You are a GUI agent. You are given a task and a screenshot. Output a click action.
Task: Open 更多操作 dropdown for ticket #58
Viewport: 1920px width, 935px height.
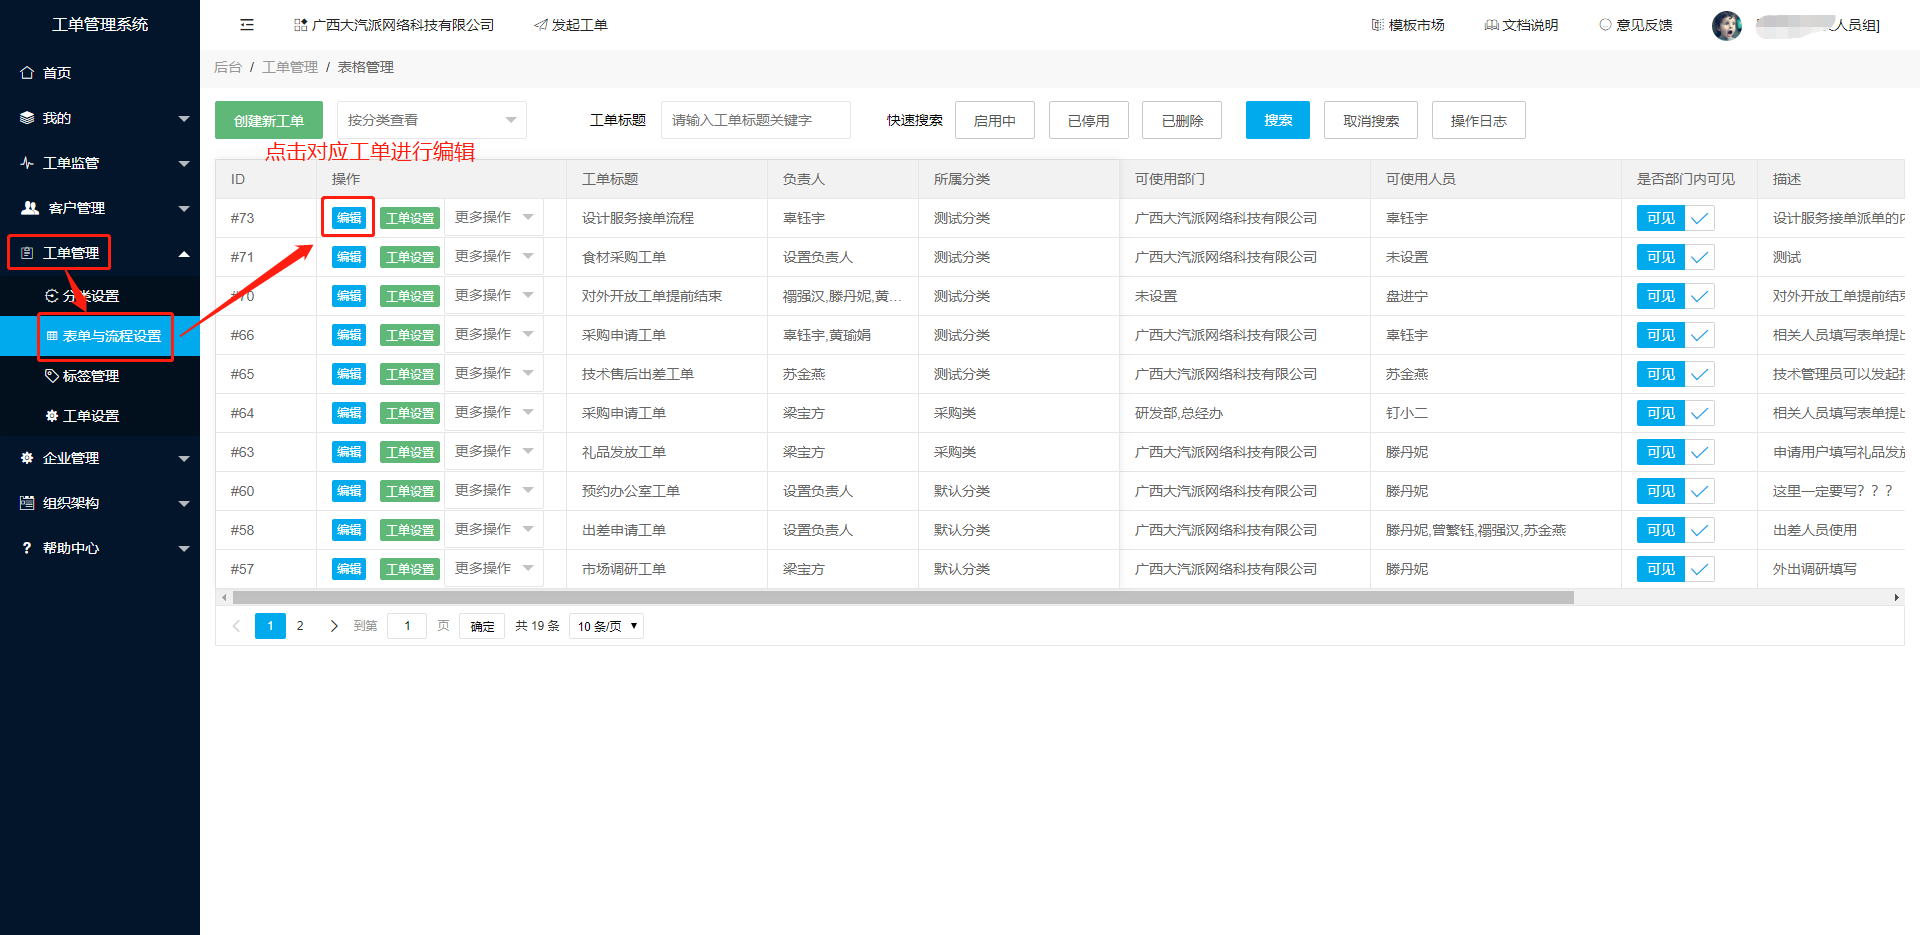click(494, 529)
